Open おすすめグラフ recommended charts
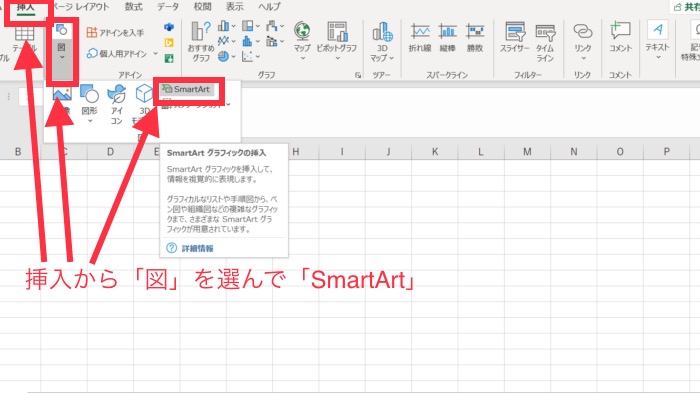The width and height of the screenshot is (700, 393). pyautogui.click(x=201, y=42)
